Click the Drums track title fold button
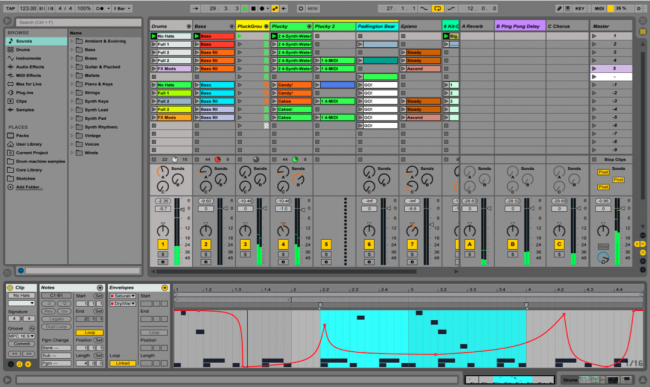This screenshot has height=387, width=650. [189, 27]
